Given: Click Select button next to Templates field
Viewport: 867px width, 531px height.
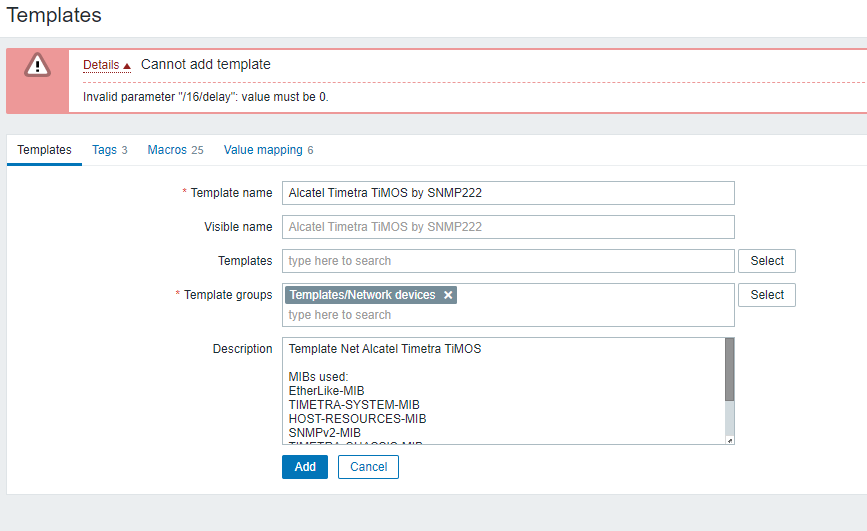Looking at the screenshot, I should pos(766,261).
